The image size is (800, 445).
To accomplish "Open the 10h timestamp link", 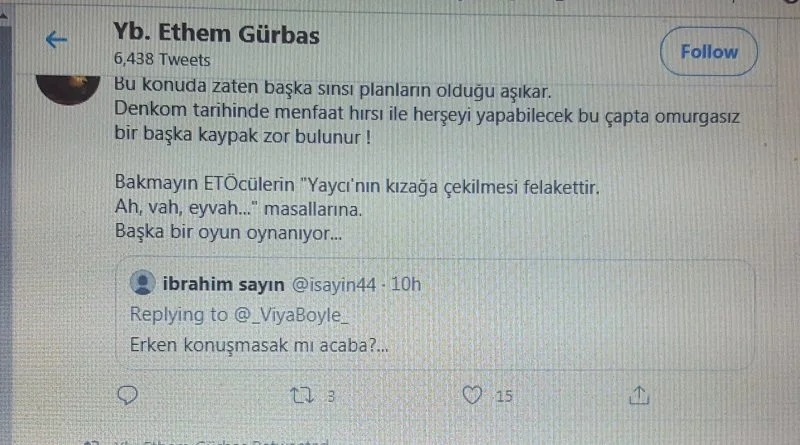I will point(405,285).
